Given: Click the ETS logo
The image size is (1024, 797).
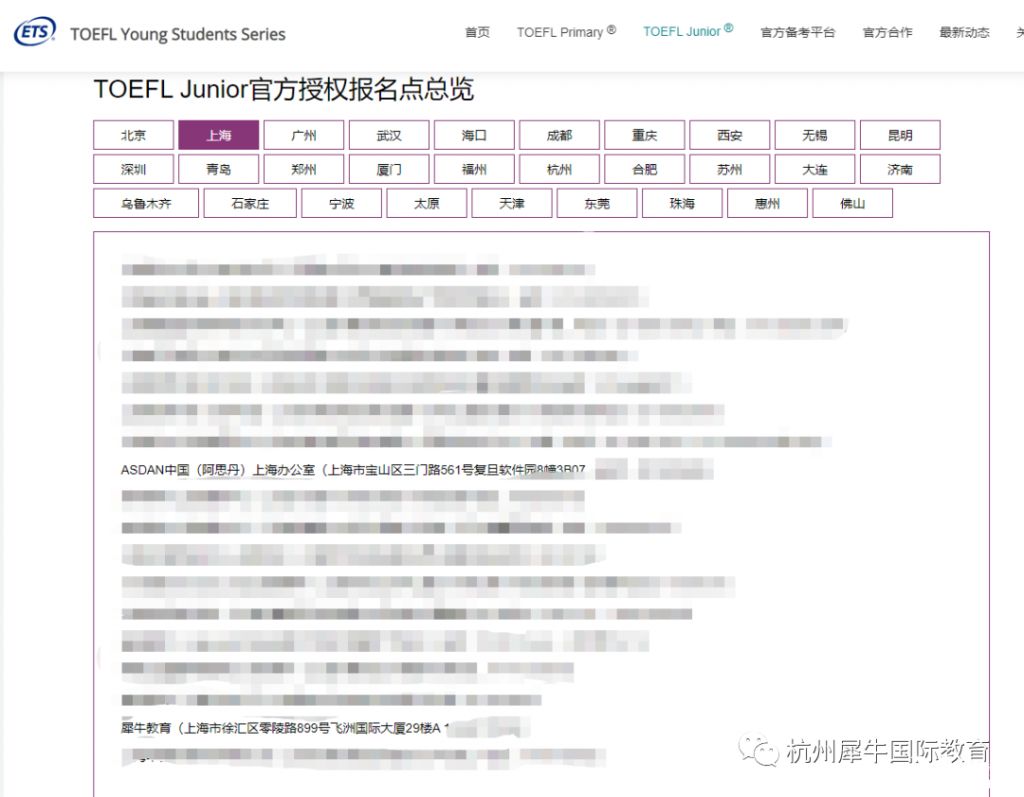Looking at the screenshot, I should point(35,31).
